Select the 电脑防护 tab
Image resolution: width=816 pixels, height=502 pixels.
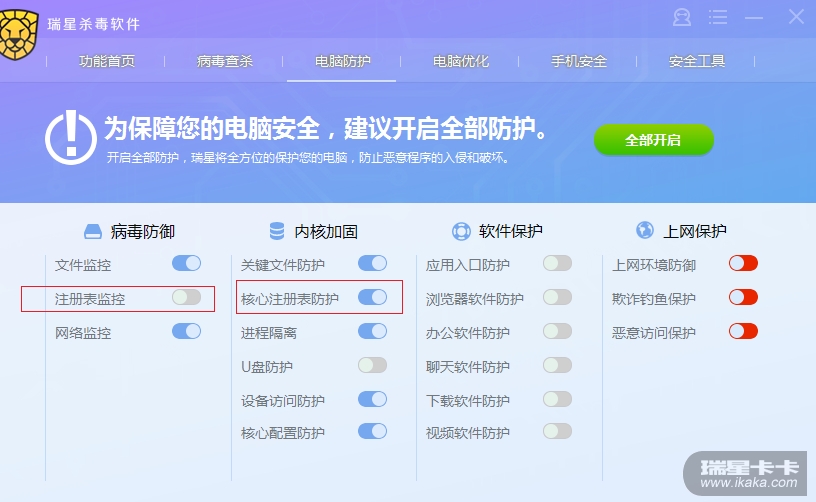coord(342,61)
